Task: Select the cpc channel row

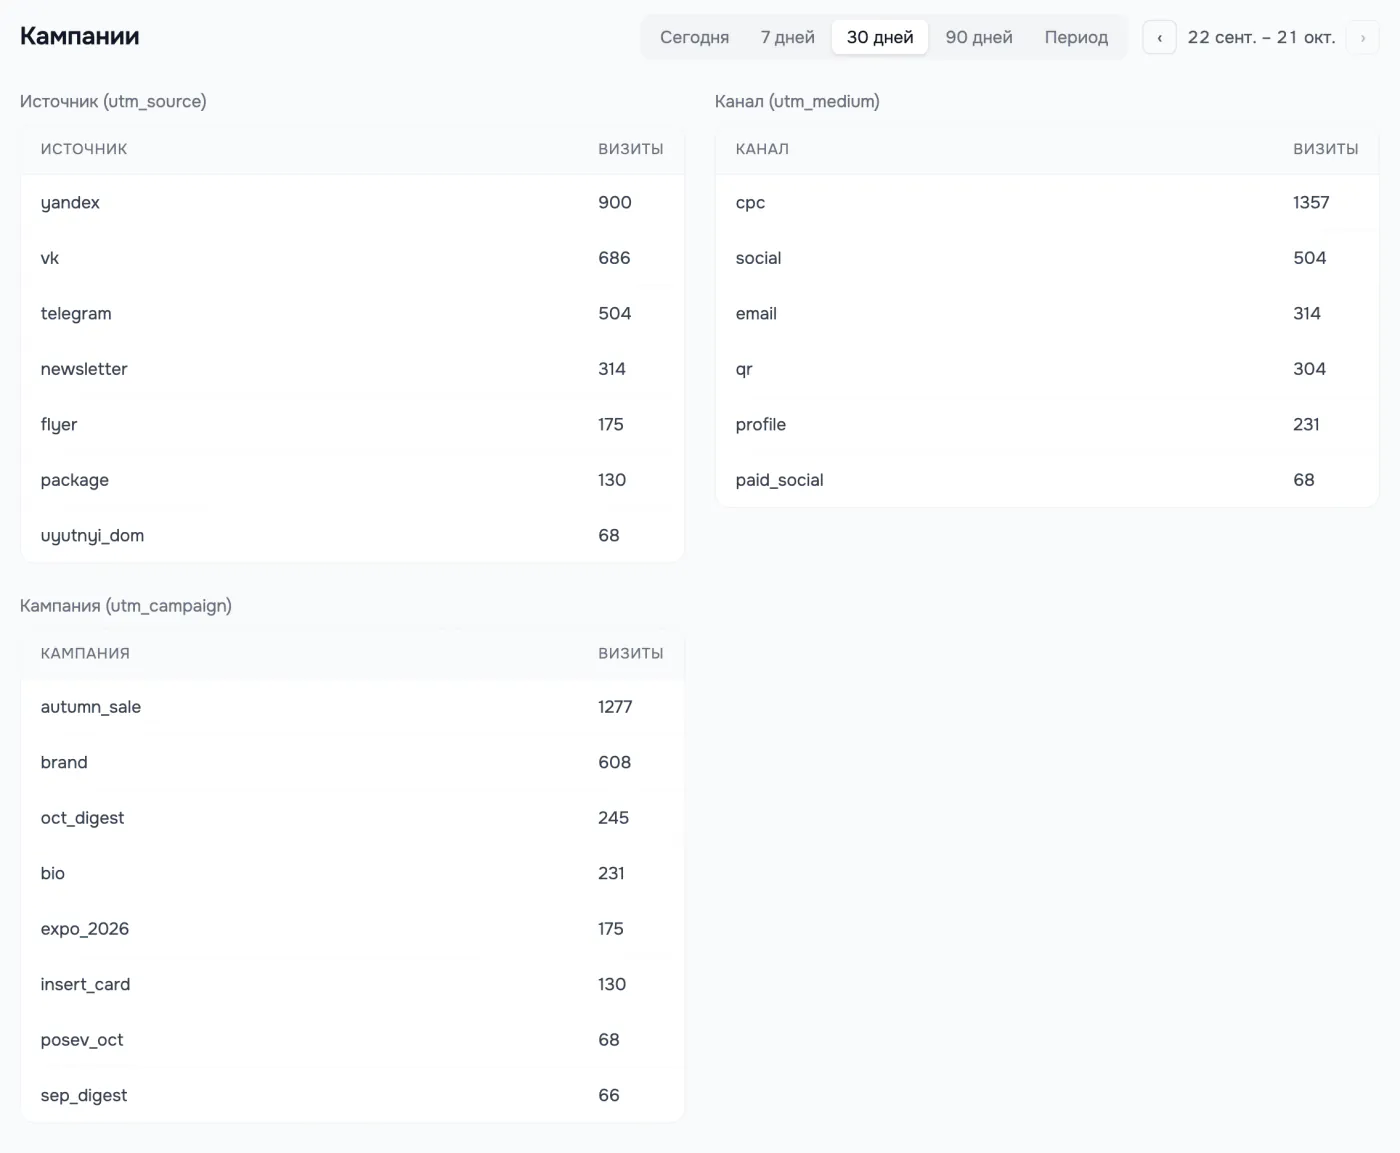Action: coord(1047,202)
